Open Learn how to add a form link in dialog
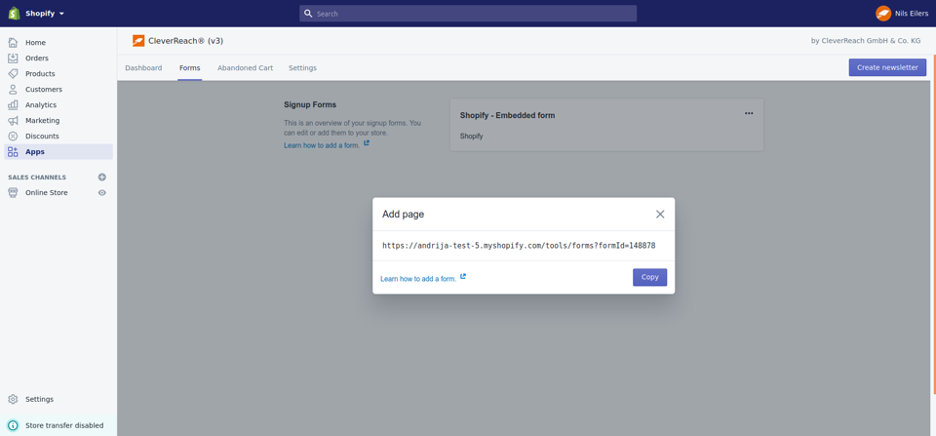The image size is (936, 436). 418,278
